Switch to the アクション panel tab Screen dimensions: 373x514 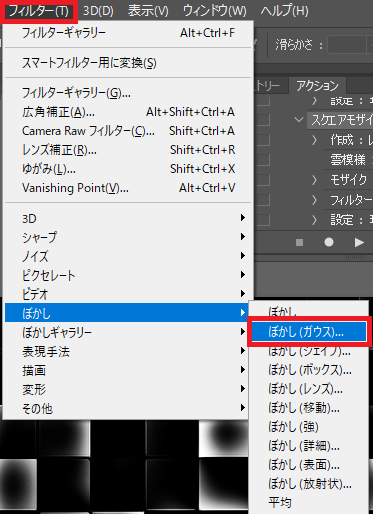317,86
